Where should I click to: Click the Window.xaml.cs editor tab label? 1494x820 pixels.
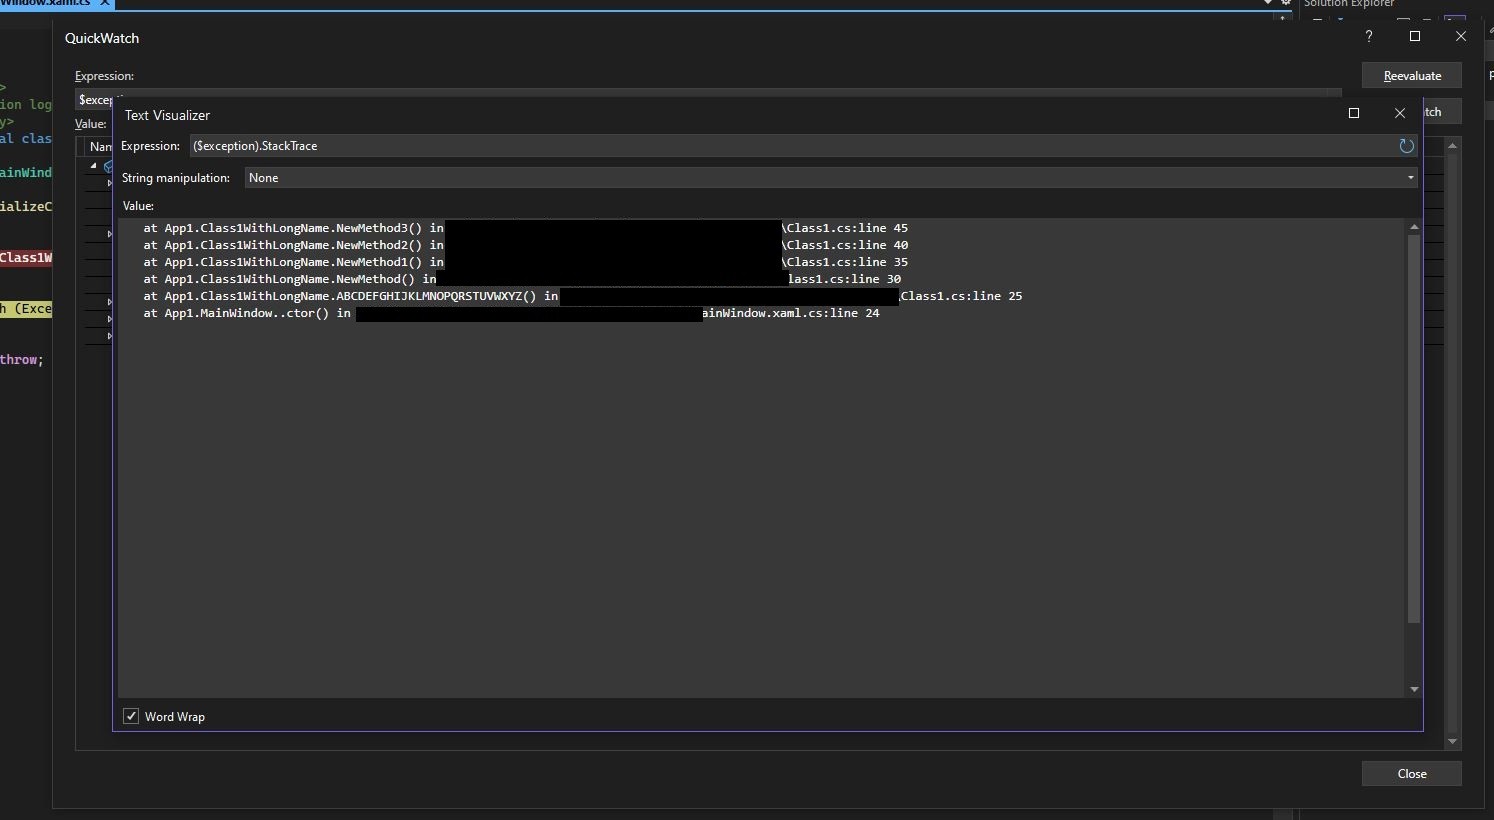(45, 3)
